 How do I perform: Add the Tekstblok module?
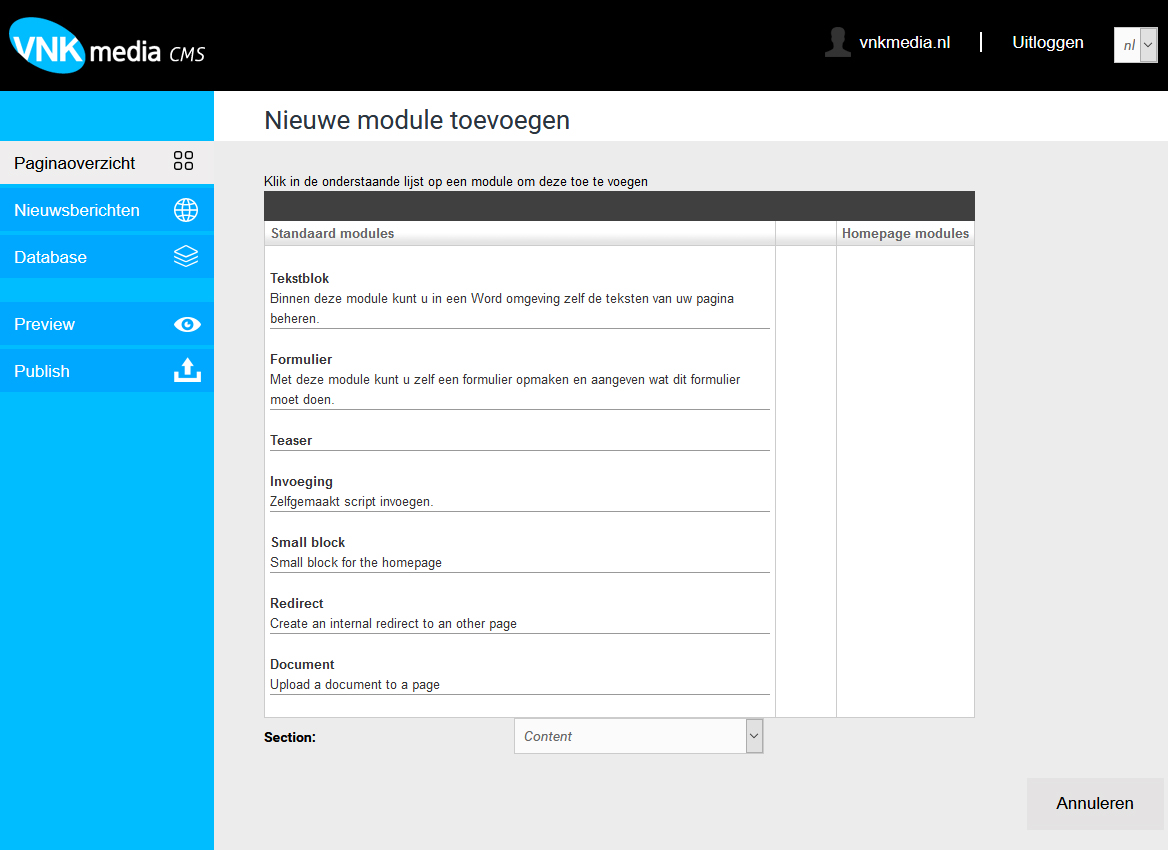pos(300,278)
